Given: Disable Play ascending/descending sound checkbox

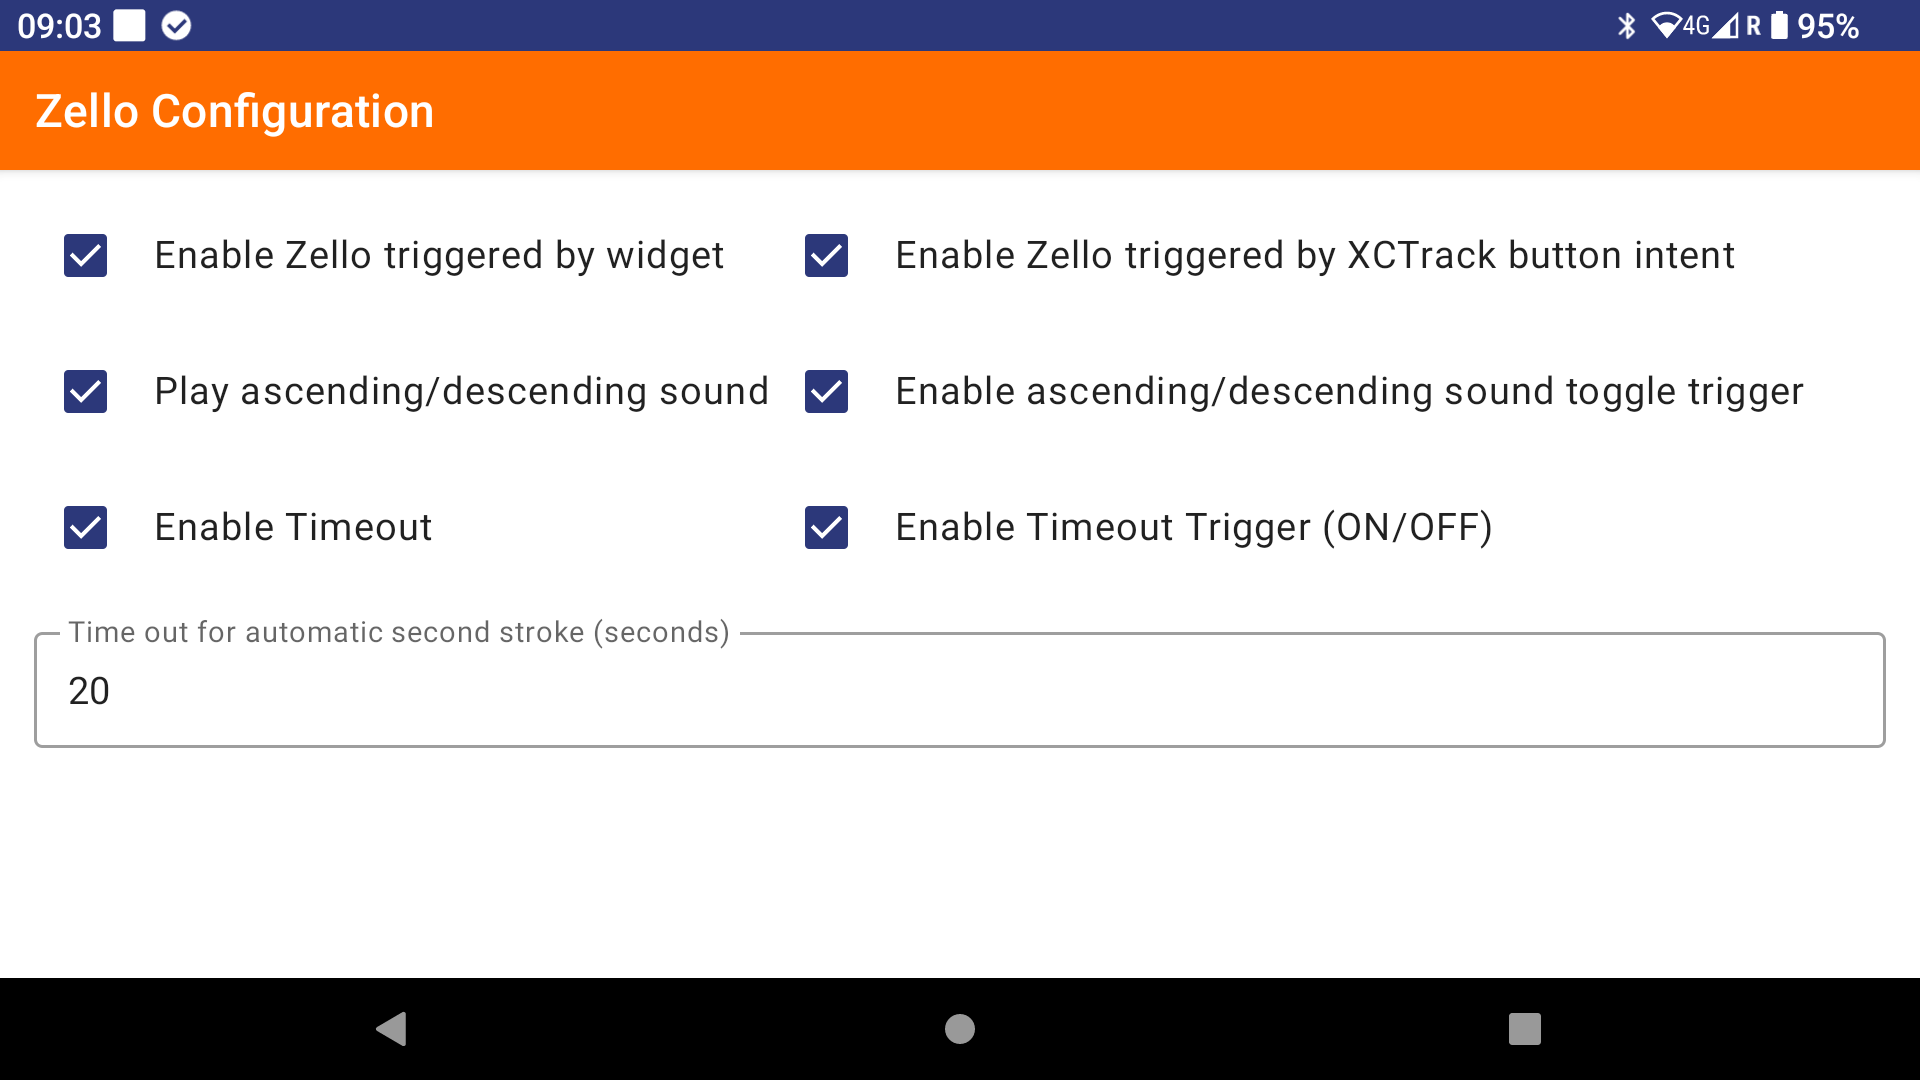Looking at the screenshot, I should pyautogui.click(x=86, y=392).
